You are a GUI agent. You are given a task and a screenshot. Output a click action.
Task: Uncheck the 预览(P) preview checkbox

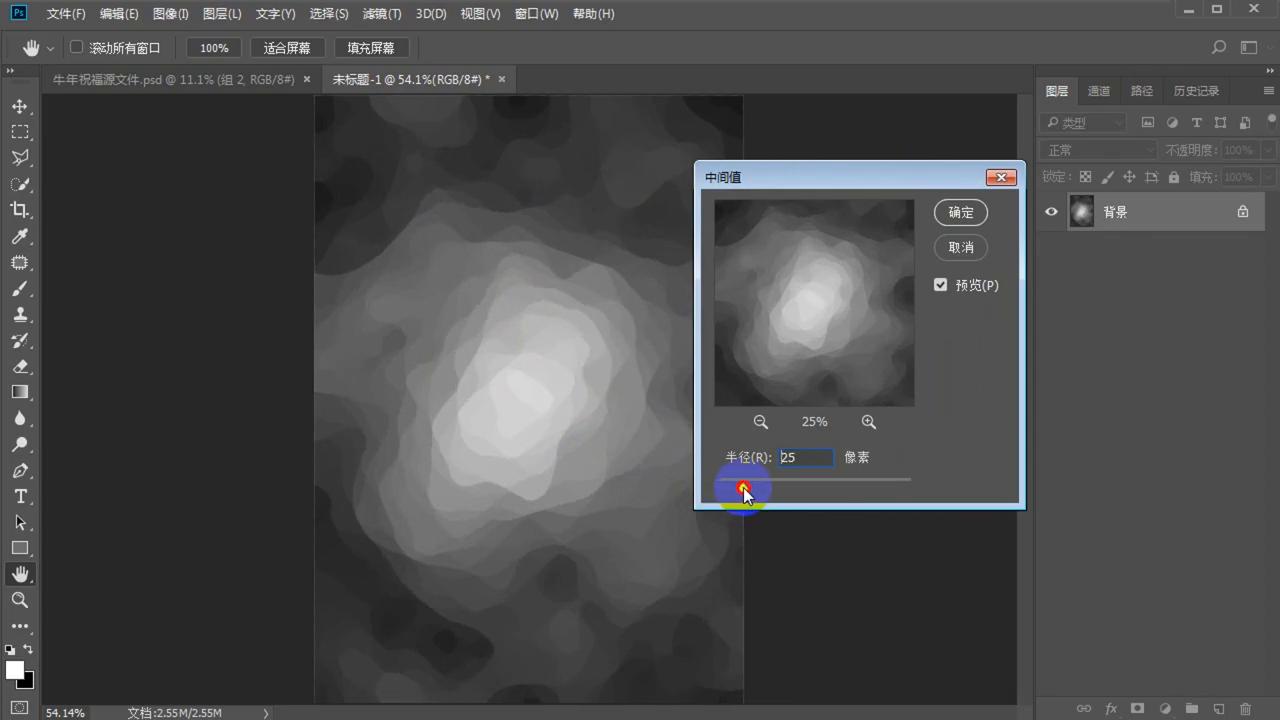click(x=940, y=285)
